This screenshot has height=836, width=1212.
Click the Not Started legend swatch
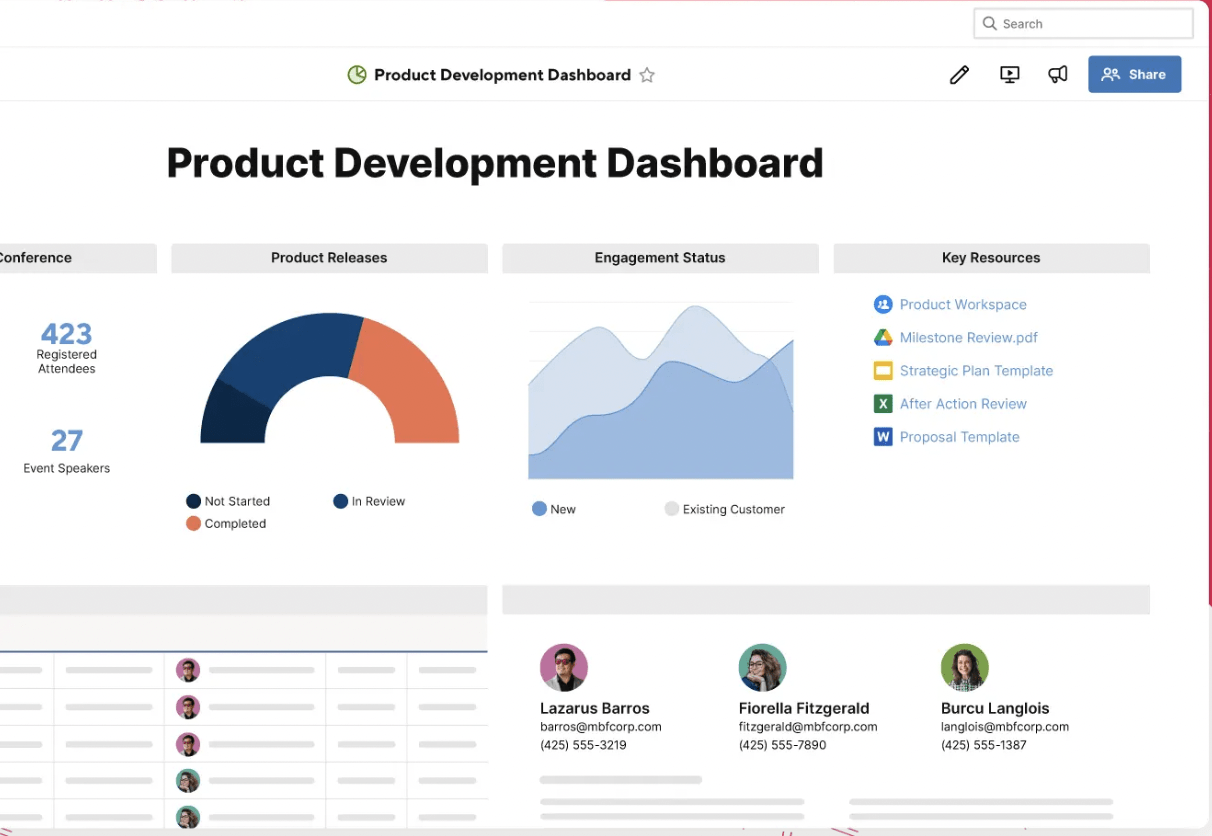click(x=193, y=501)
